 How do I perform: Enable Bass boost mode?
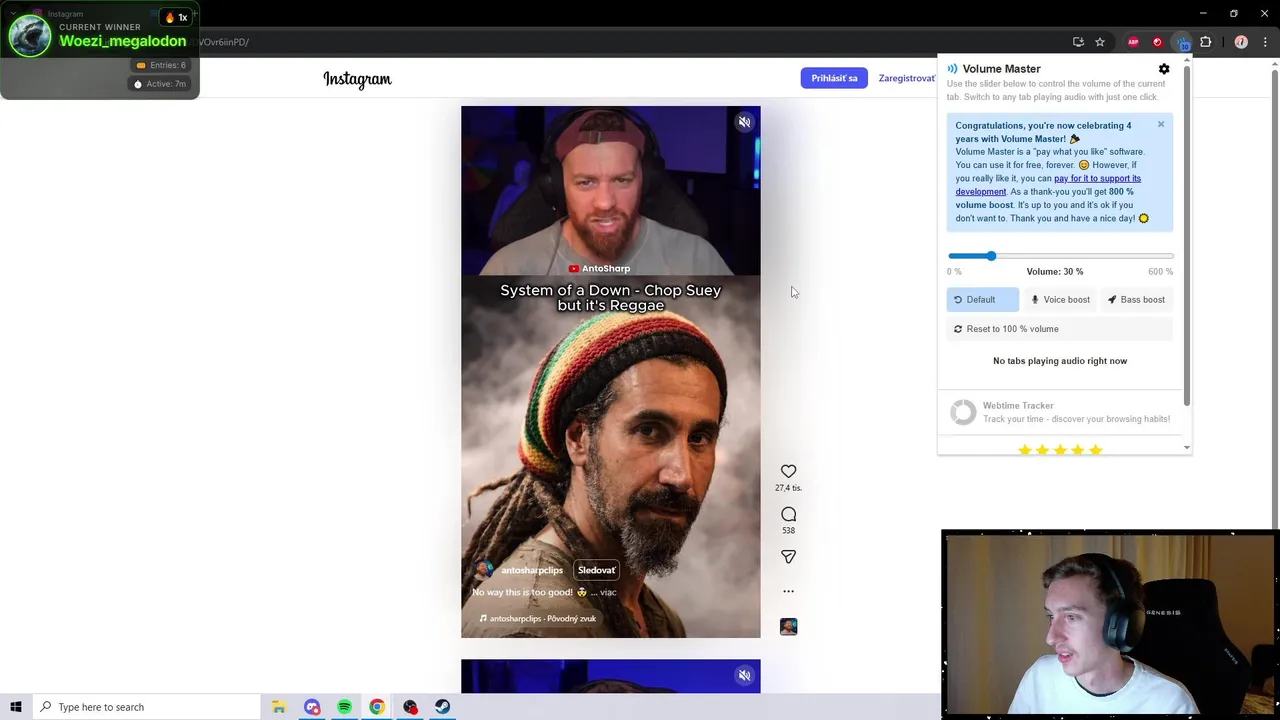click(x=1136, y=299)
